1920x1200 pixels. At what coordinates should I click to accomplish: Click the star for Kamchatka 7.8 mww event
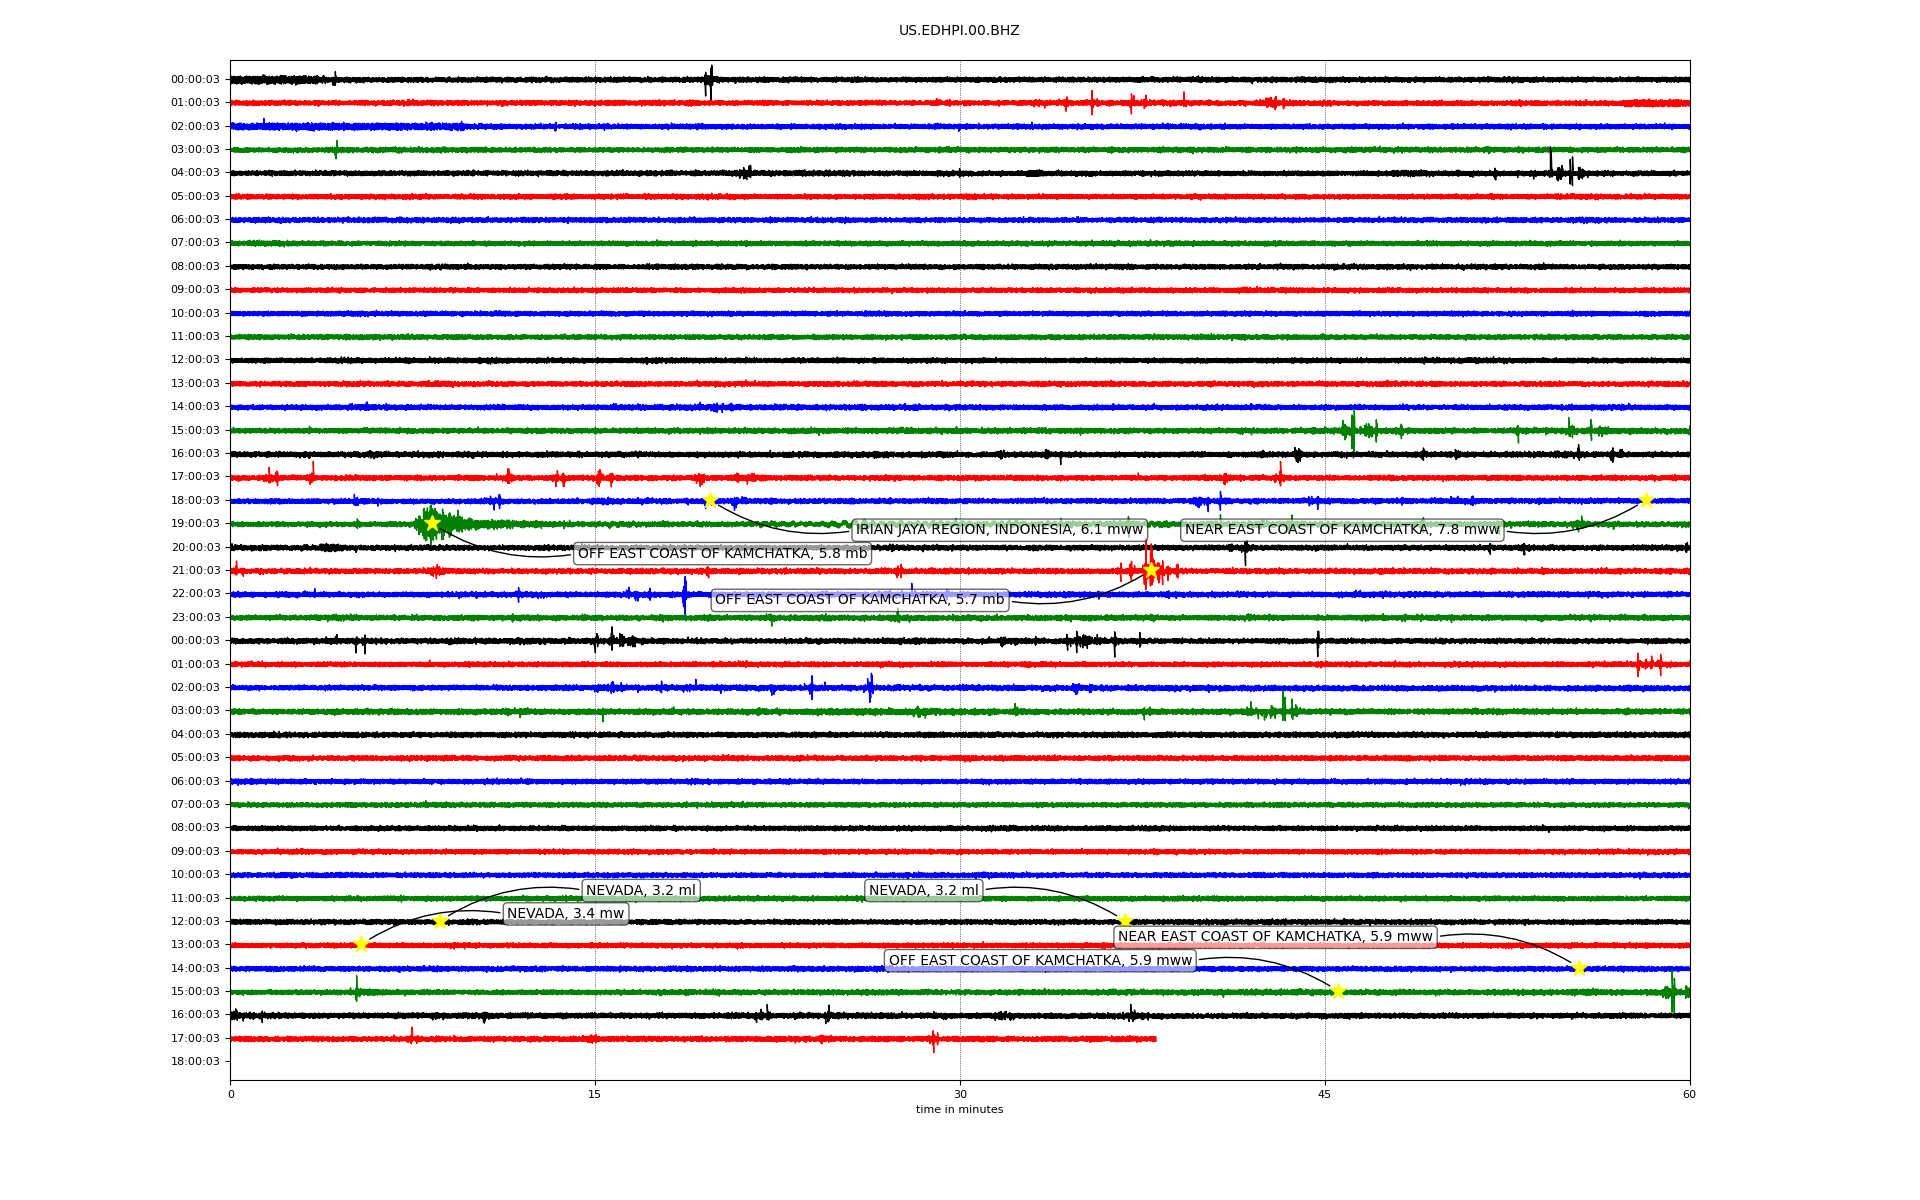1646,500
